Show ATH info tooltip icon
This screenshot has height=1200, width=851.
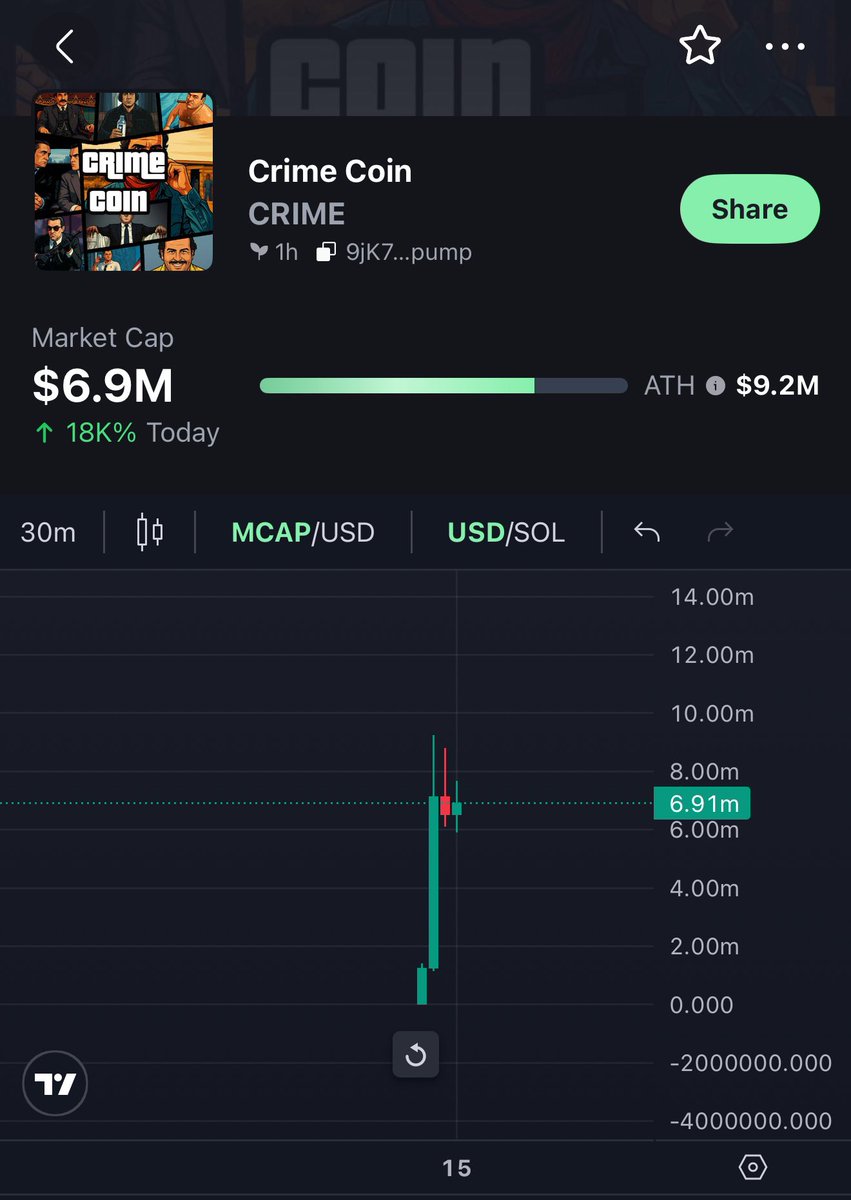tap(715, 386)
